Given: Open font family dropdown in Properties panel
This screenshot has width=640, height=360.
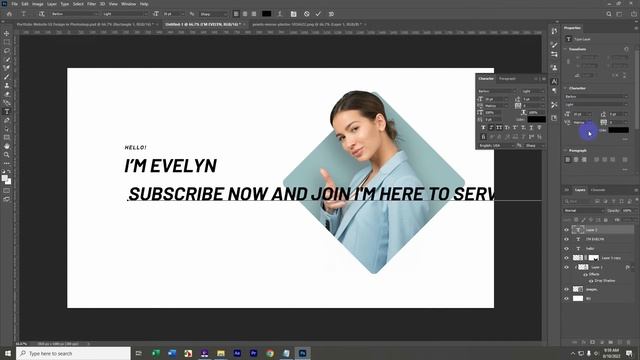Looking at the screenshot, I should tap(596, 96).
